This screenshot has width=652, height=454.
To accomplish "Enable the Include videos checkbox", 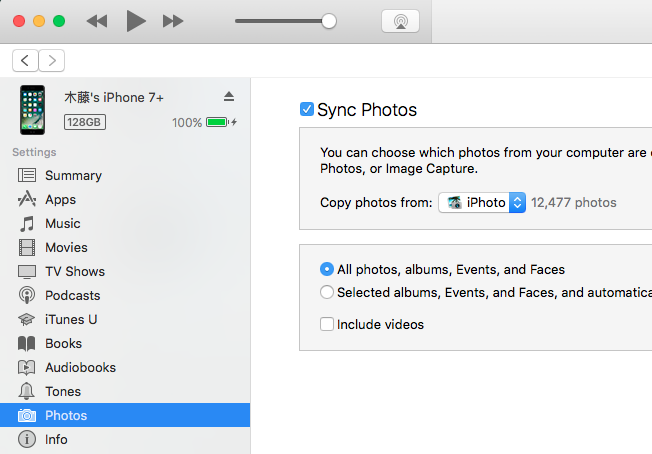I will pos(327,324).
